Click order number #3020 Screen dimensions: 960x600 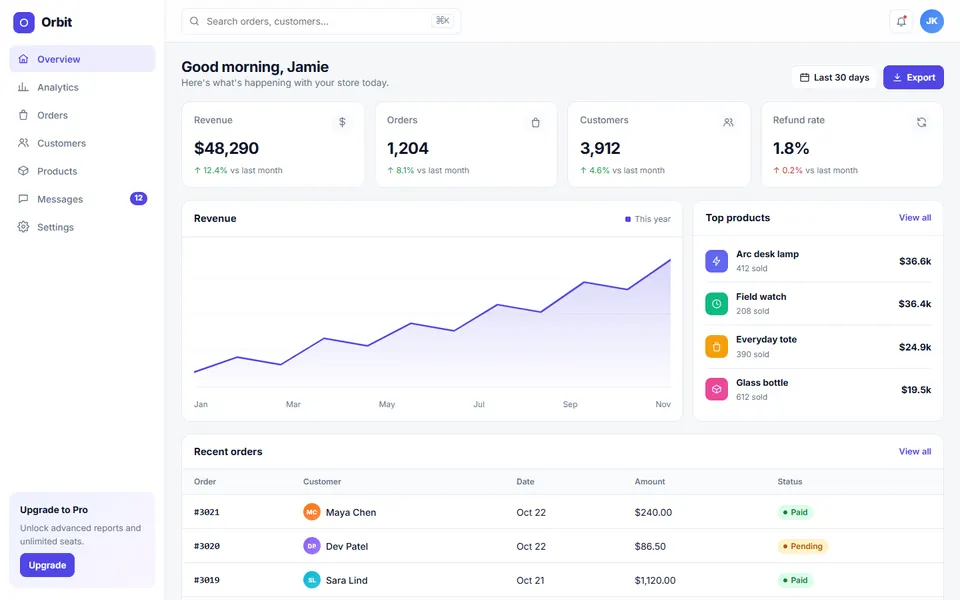pos(207,546)
